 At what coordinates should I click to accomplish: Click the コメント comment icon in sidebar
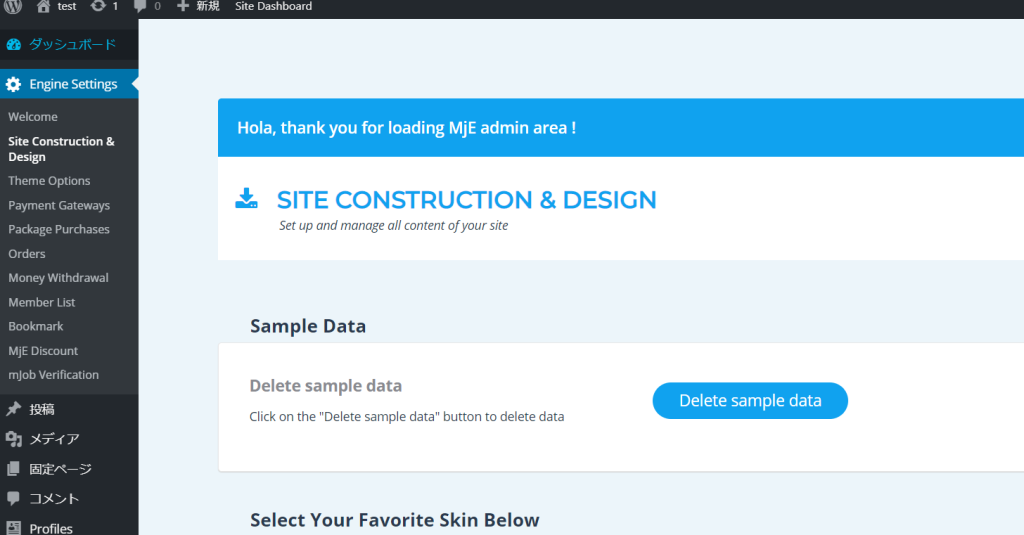13,498
